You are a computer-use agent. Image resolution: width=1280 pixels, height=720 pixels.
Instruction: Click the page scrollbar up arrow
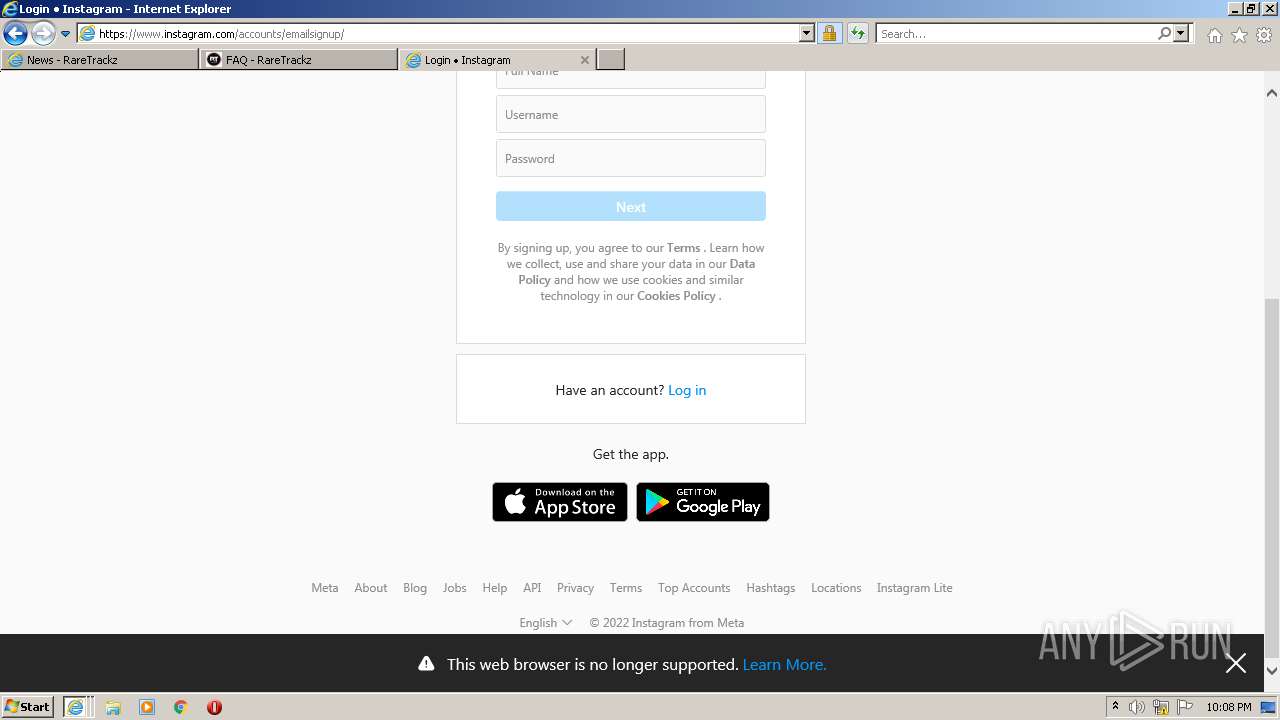[1272, 92]
